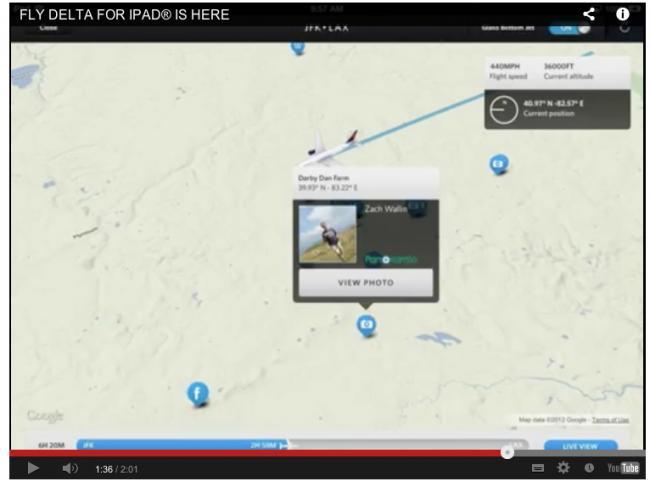The height and width of the screenshot is (487, 650).
Task: Mute the video with speaker icon
Action: [x=70, y=468]
